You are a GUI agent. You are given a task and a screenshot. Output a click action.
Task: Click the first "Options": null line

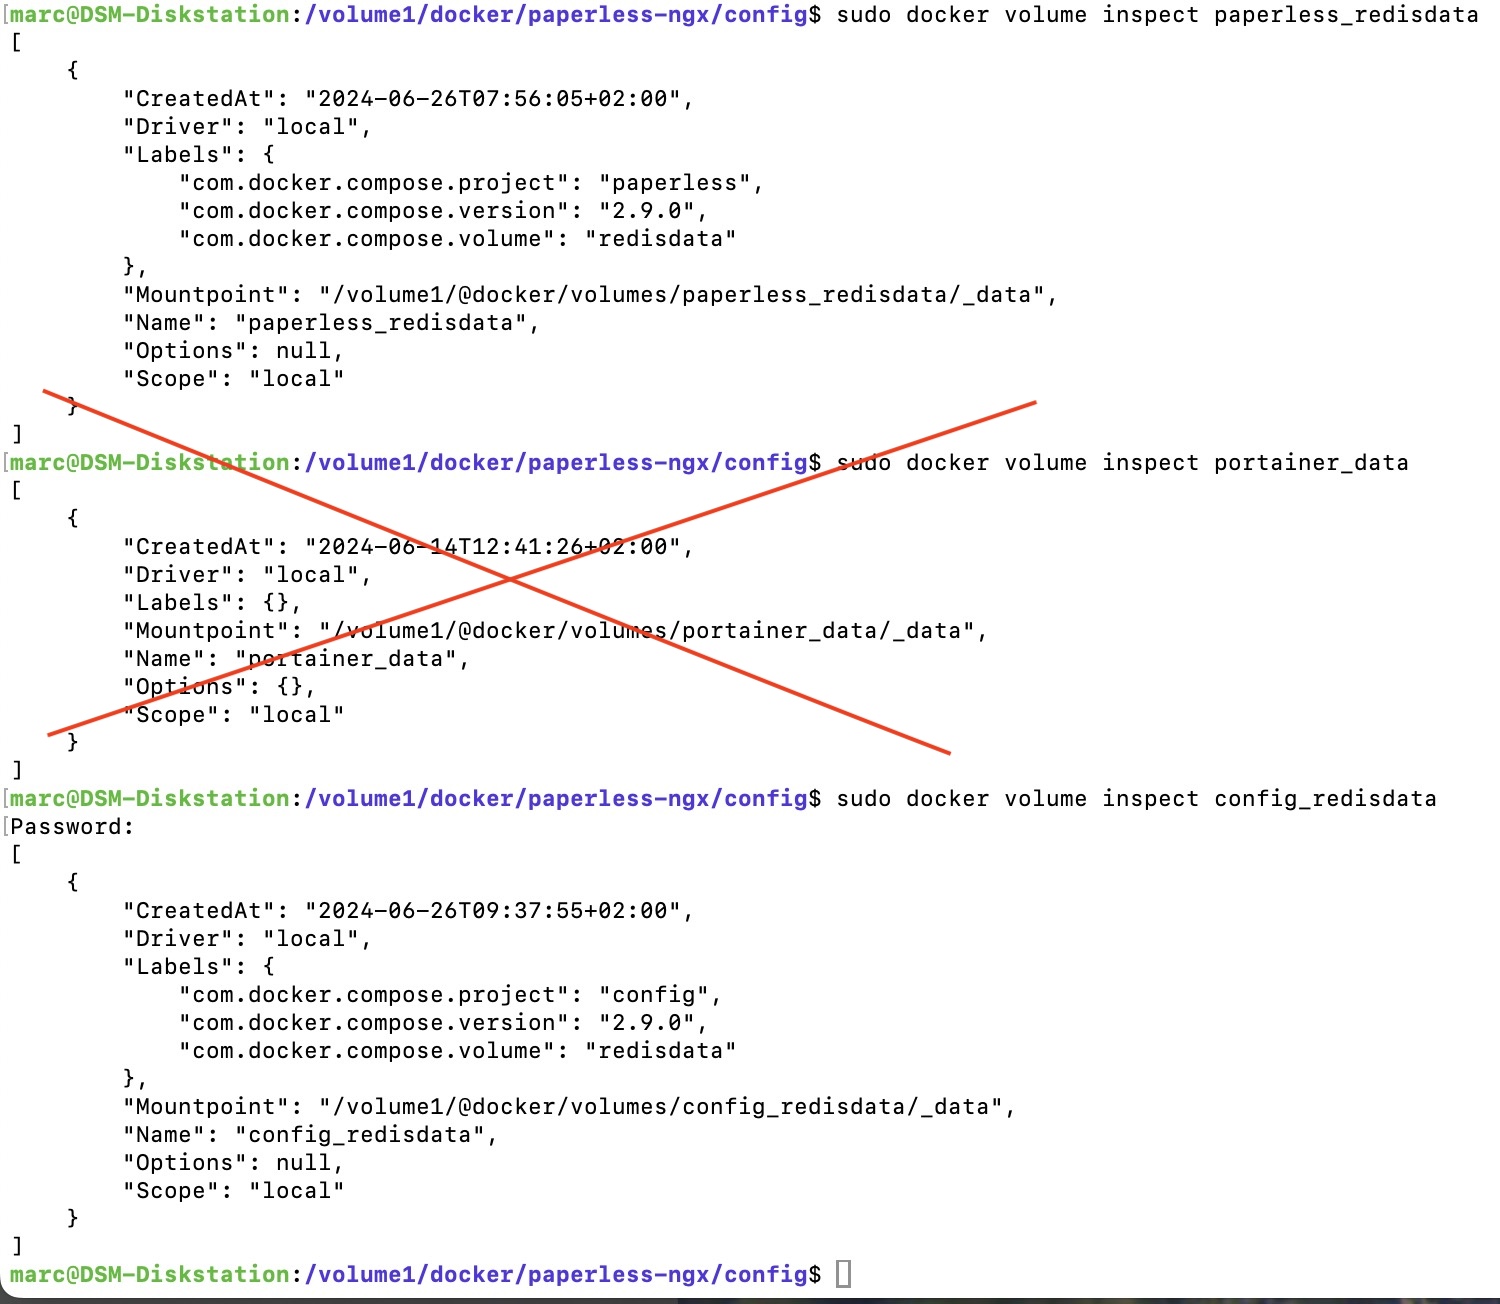233,351
